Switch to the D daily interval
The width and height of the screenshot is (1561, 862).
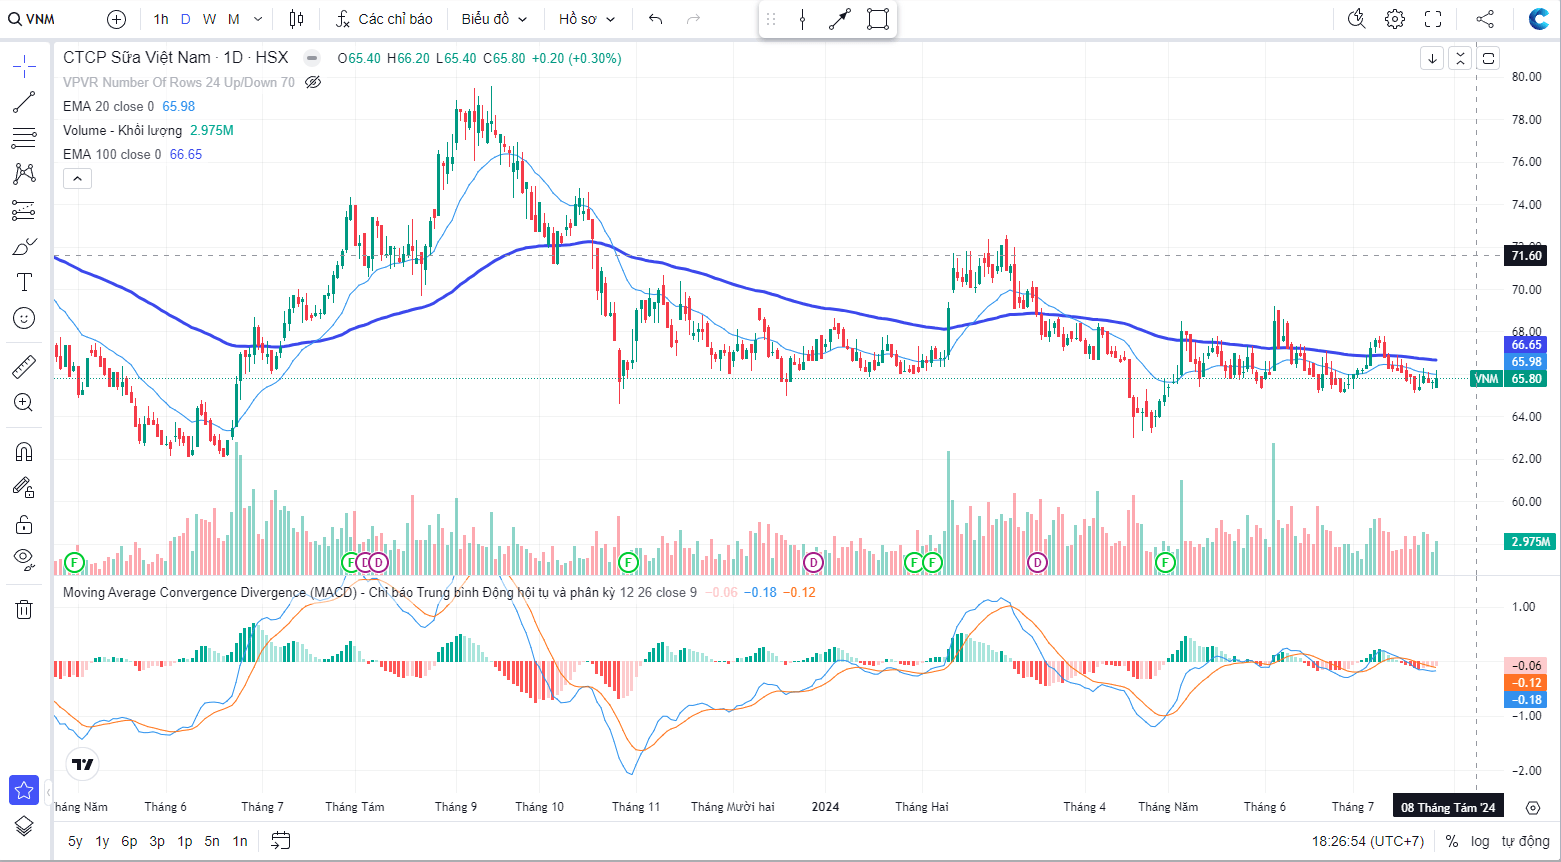185,19
